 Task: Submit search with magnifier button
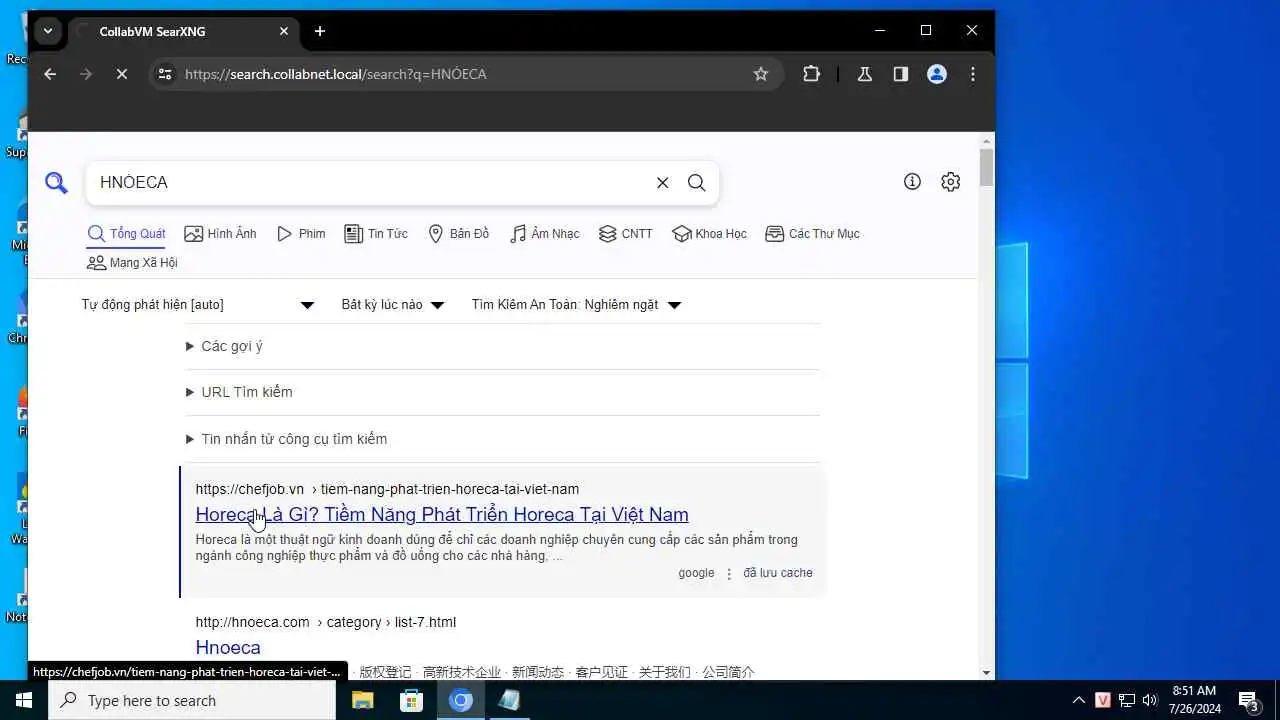697,182
